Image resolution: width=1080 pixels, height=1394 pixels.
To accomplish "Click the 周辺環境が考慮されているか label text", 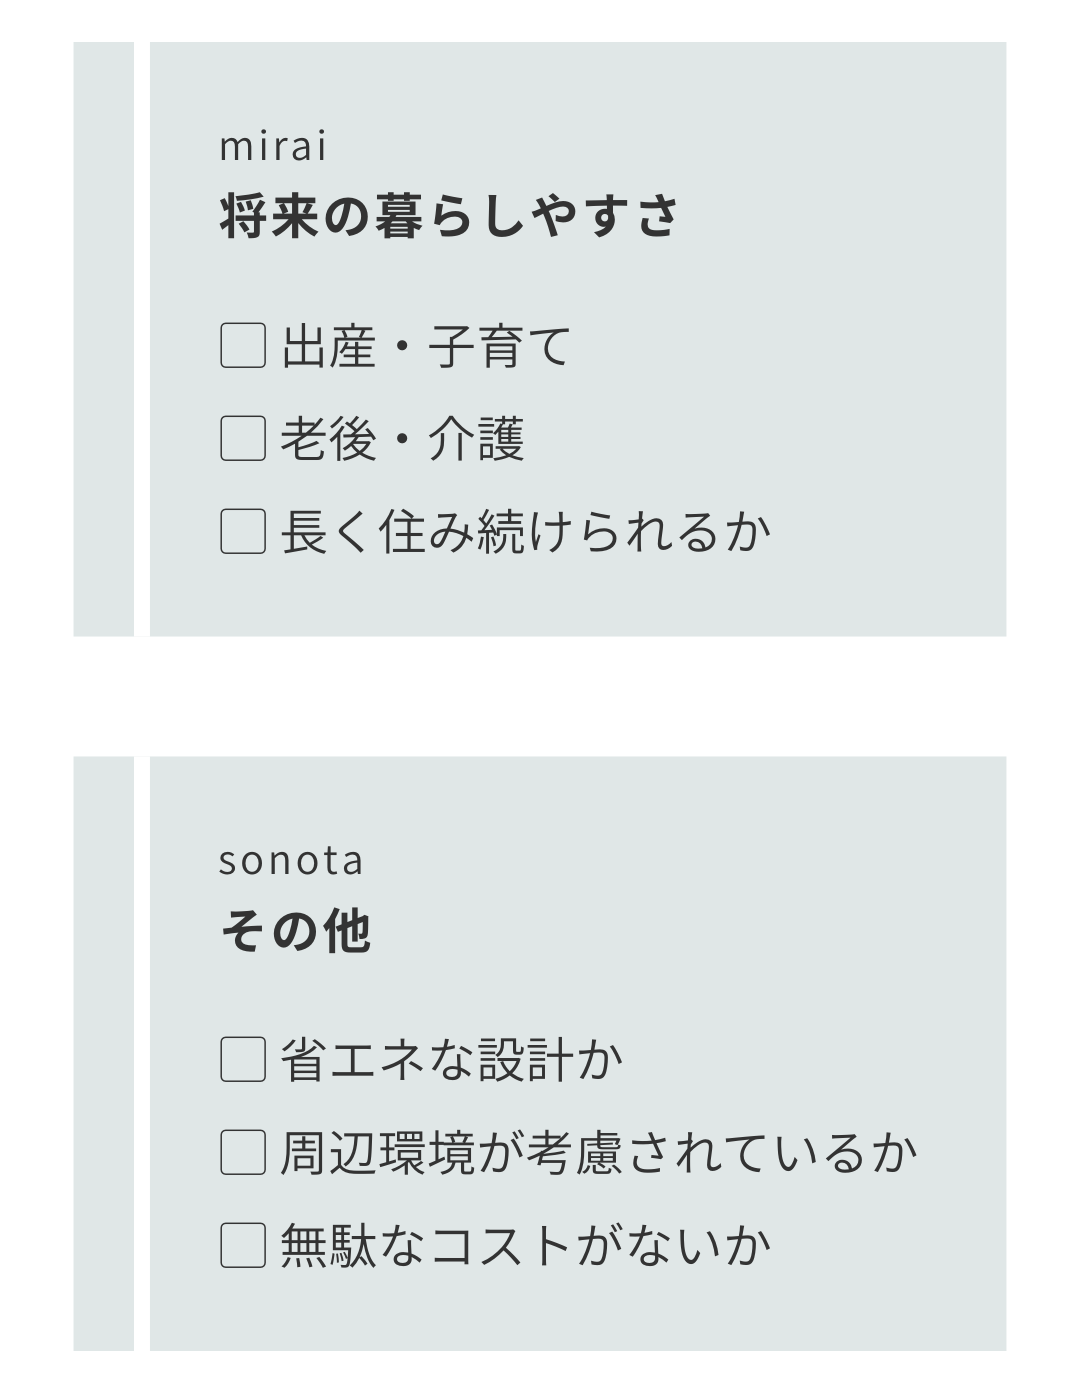I will point(598,1152).
